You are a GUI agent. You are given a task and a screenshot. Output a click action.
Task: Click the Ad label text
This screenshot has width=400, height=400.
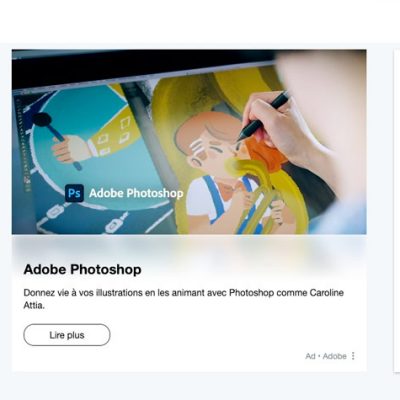pos(310,356)
